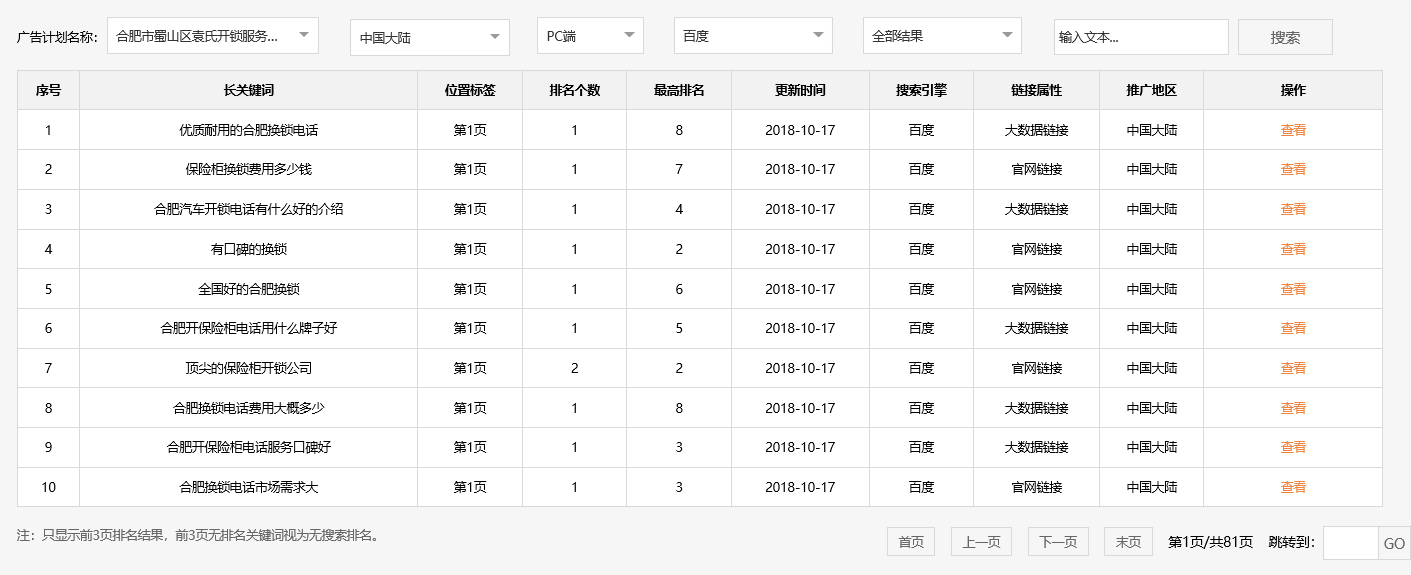Click the 最高排名 column header
This screenshot has width=1411, height=575.
679,90
